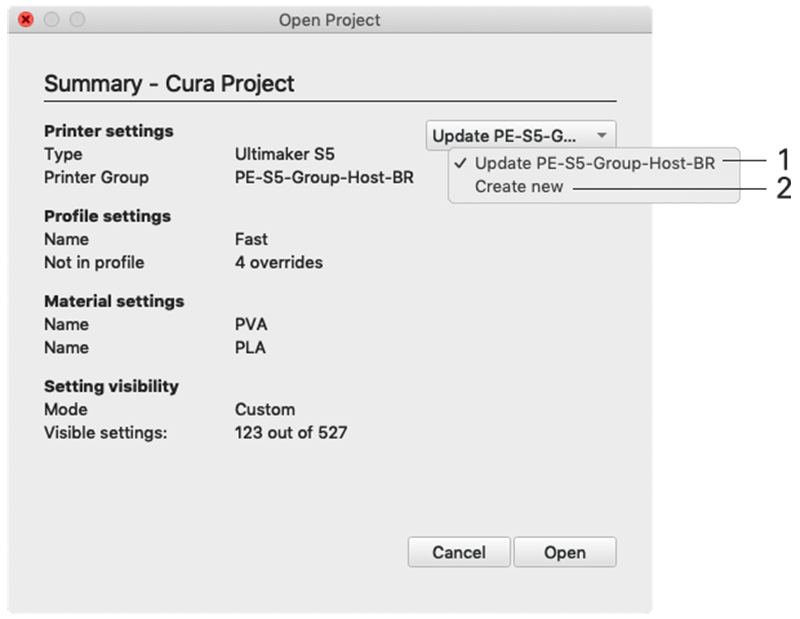Click the PLA material name
Viewport: 800px width, 619px height.
pos(250,347)
